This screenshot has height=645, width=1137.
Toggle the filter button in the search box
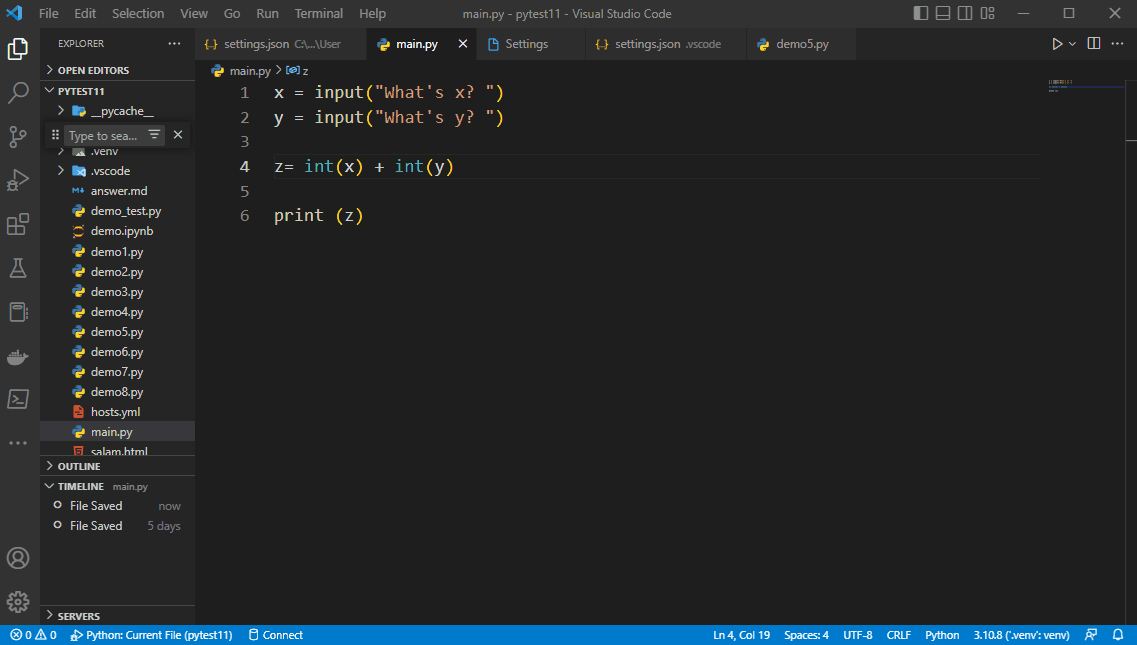coord(154,134)
